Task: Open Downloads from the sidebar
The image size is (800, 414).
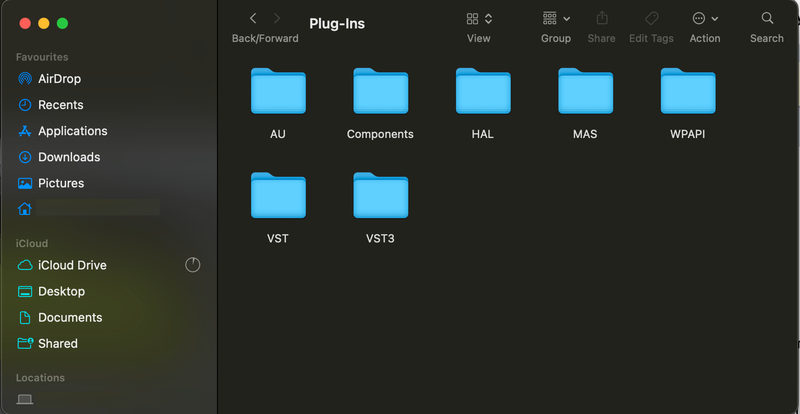Action: click(x=69, y=157)
